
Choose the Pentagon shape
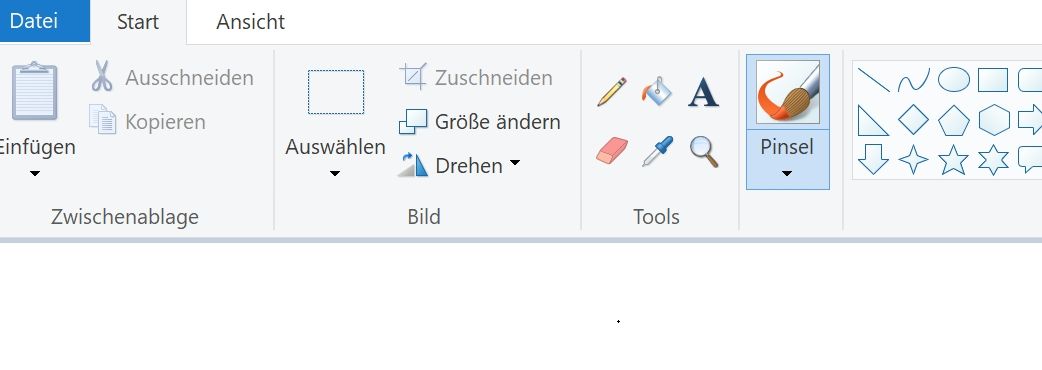pos(954,120)
